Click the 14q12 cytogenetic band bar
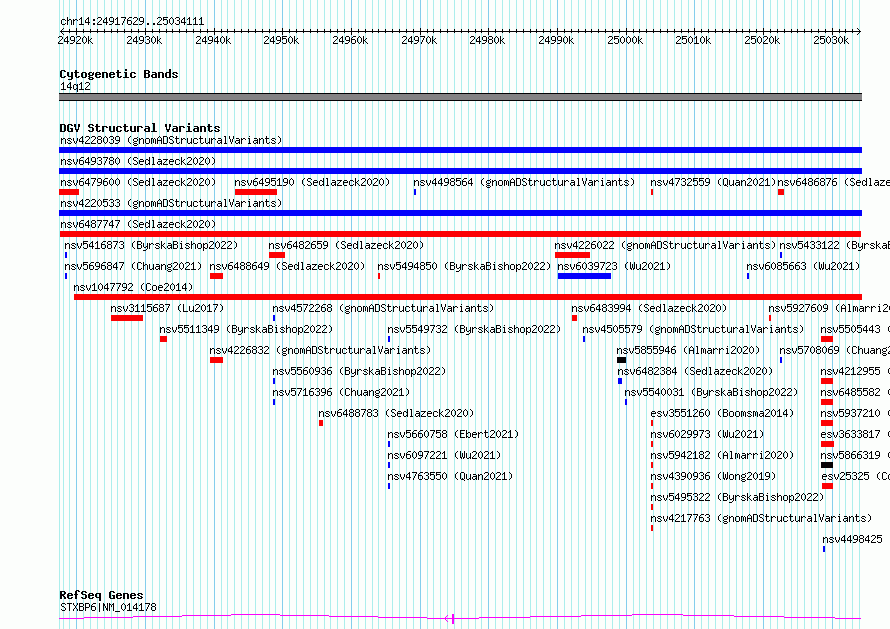The width and height of the screenshot is (890, 629). coord(460,97)
